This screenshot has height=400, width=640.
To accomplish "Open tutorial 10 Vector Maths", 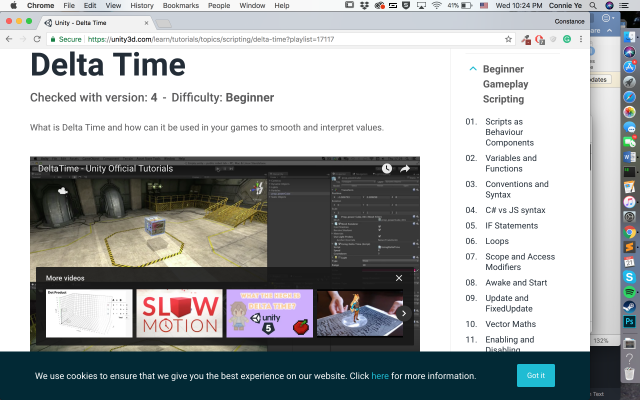I will [x=512, y=324].
